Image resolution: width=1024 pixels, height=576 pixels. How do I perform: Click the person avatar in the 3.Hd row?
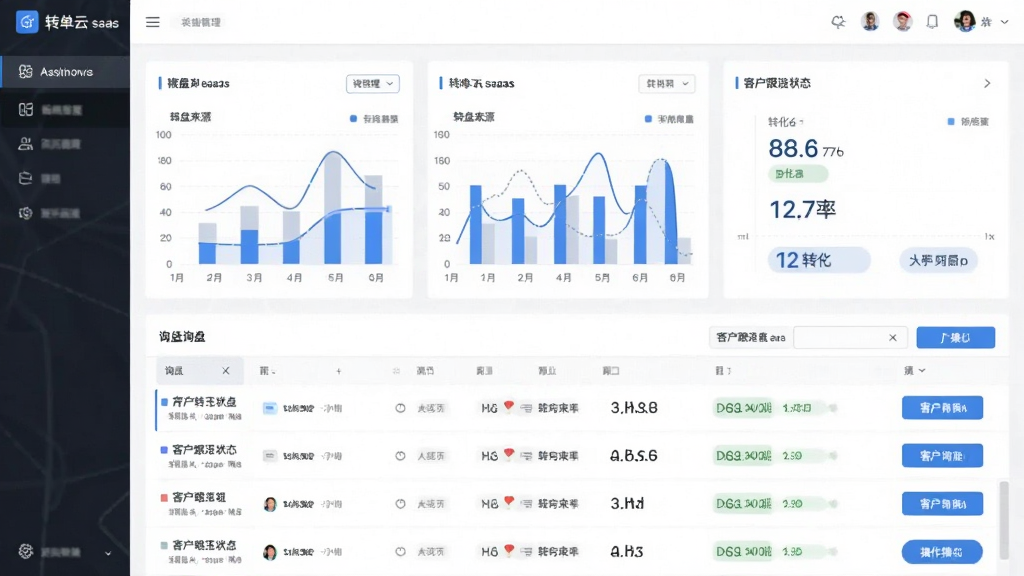tap(270, 504)
